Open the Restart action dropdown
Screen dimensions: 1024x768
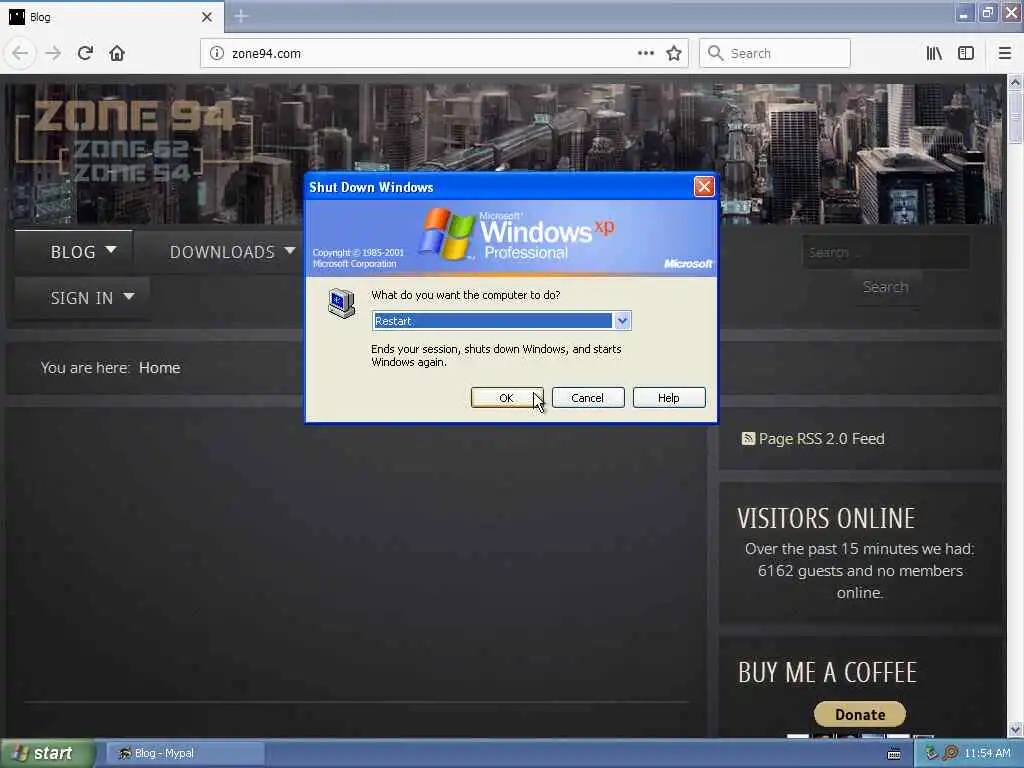622,321
